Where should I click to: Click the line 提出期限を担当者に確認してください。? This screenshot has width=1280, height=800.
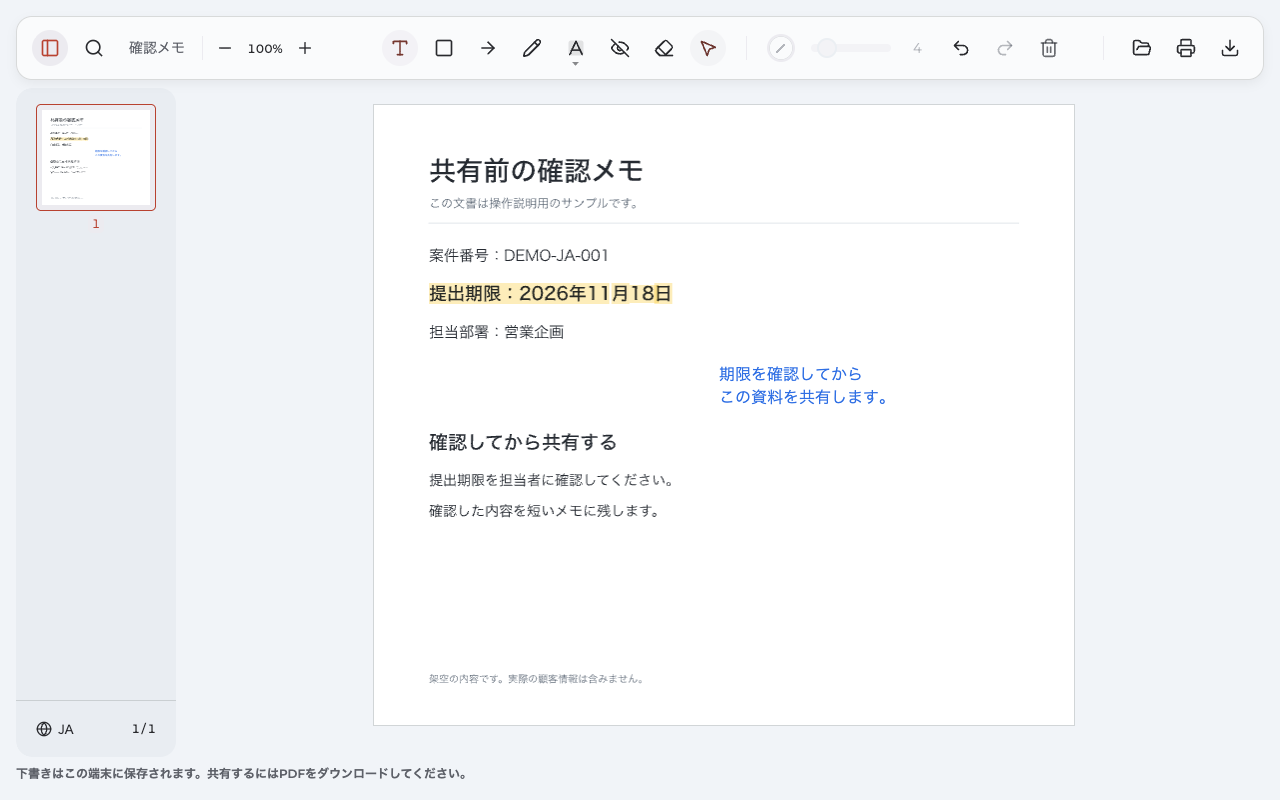552,480
